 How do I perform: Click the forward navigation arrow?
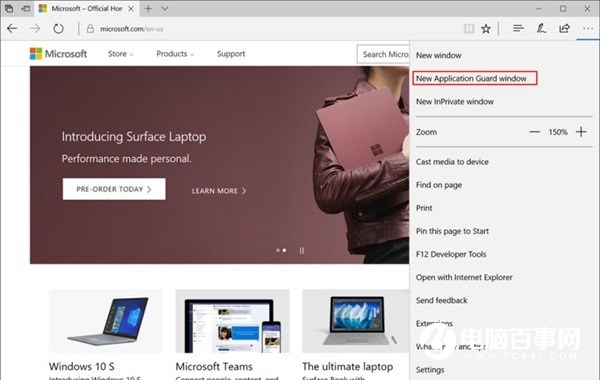click(x=35, y=28)
